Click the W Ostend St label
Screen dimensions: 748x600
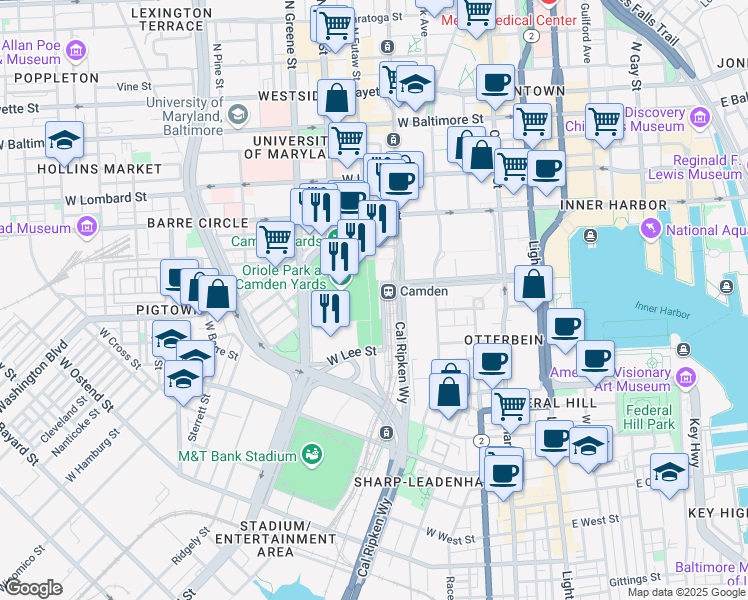point(86,383)
